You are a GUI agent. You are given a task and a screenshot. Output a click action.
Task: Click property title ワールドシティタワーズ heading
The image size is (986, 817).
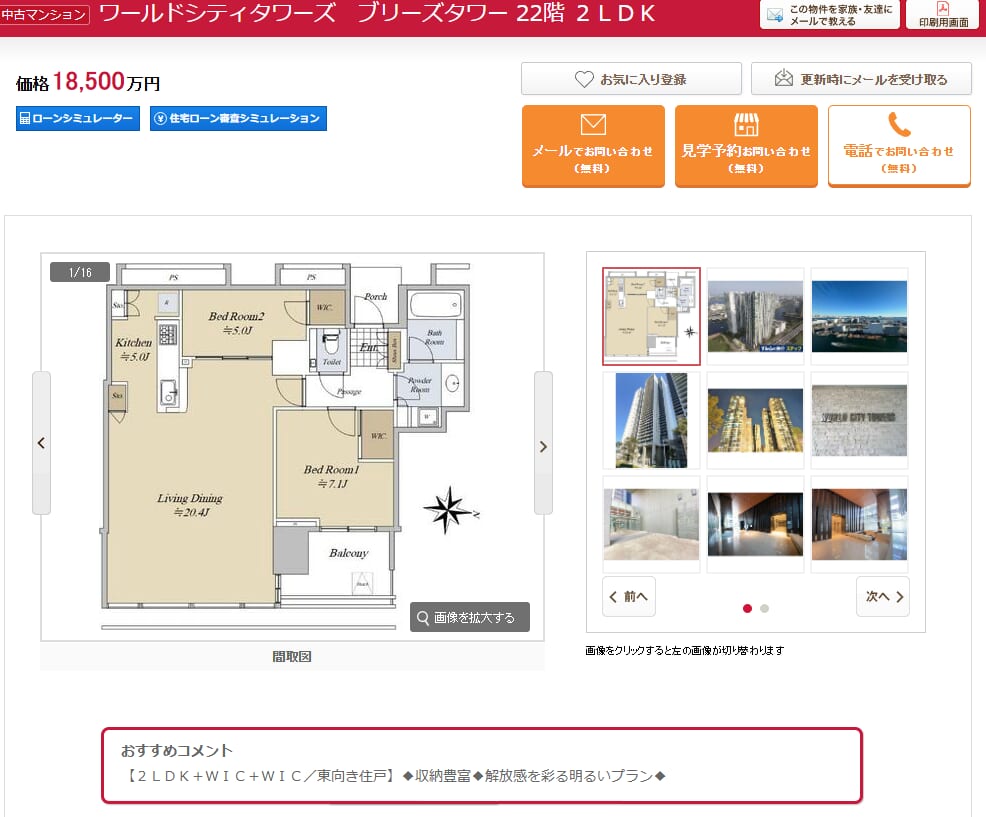(x=377, y=13)
